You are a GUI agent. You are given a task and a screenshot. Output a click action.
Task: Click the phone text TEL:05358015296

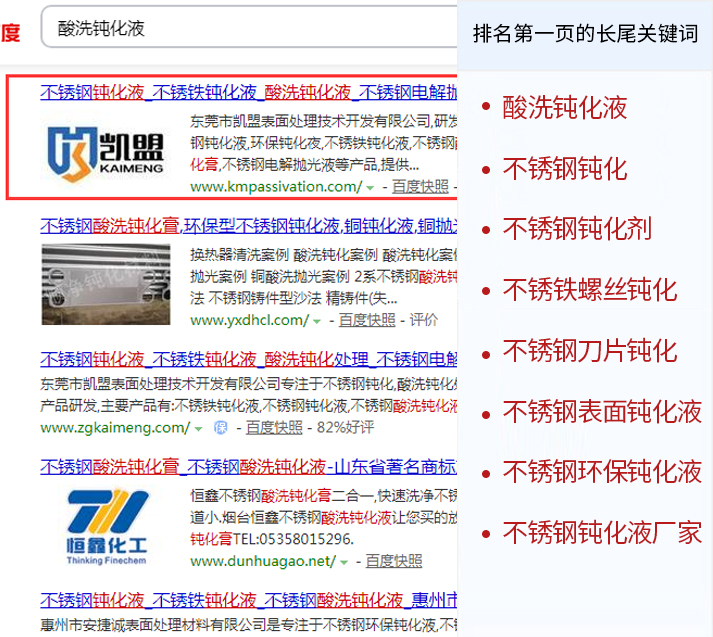tap(293, 539)
